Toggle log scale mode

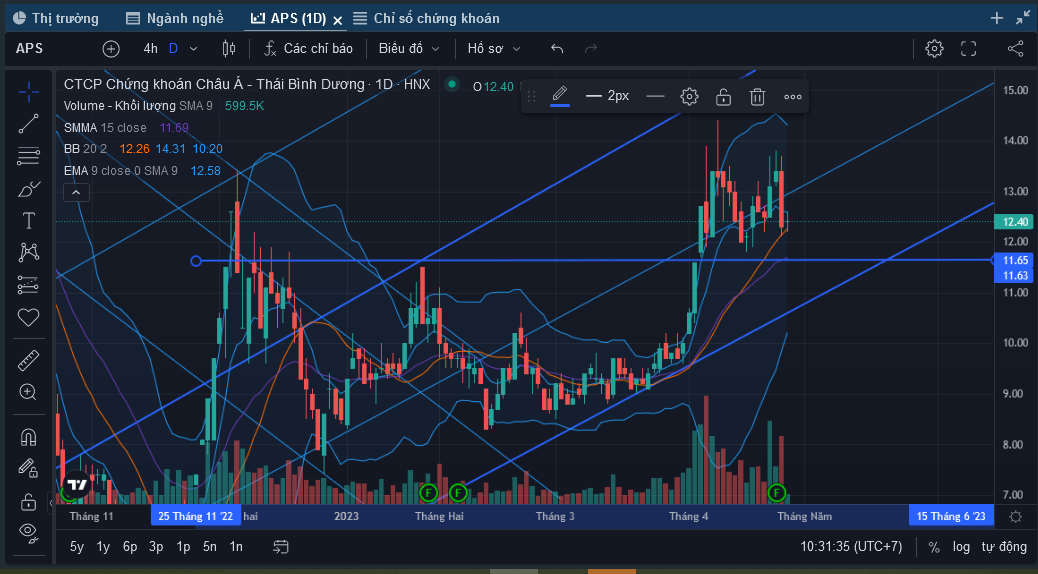click(961, 547)
